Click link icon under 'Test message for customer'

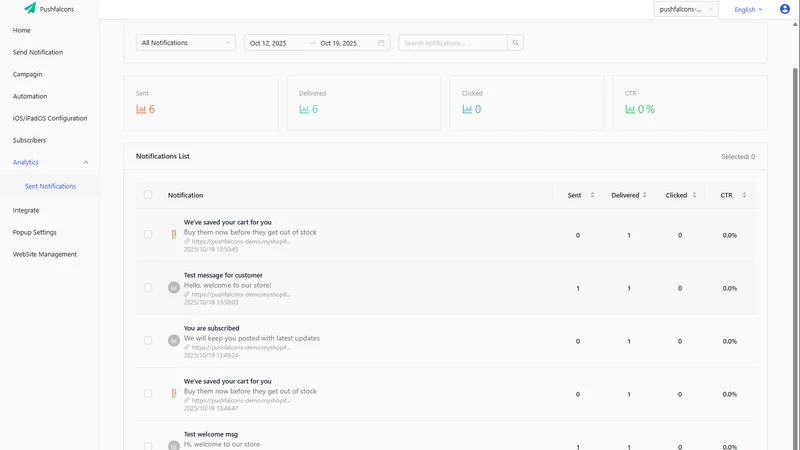click(x=187, y=294)
